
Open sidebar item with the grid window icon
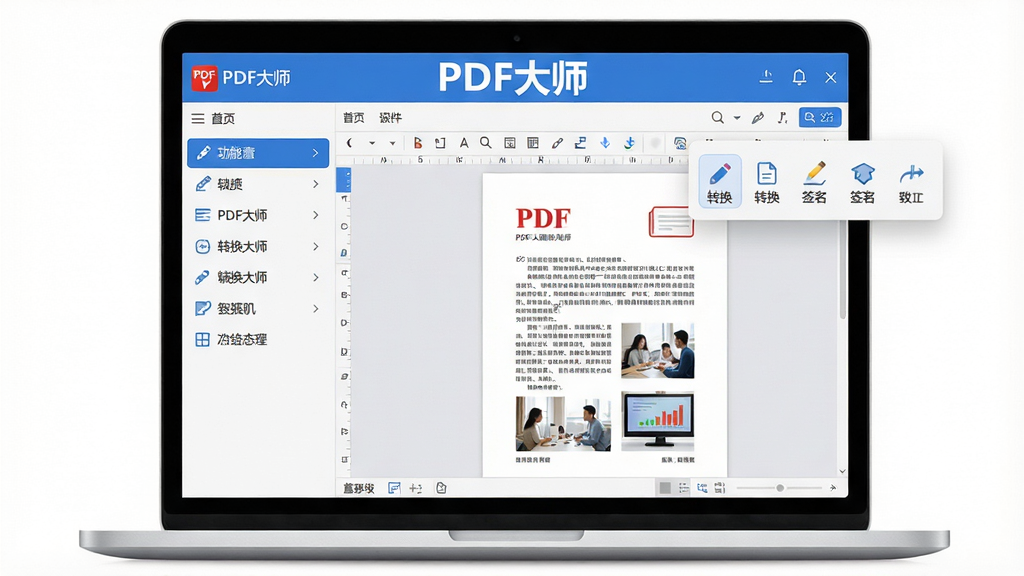coord(258,340)
